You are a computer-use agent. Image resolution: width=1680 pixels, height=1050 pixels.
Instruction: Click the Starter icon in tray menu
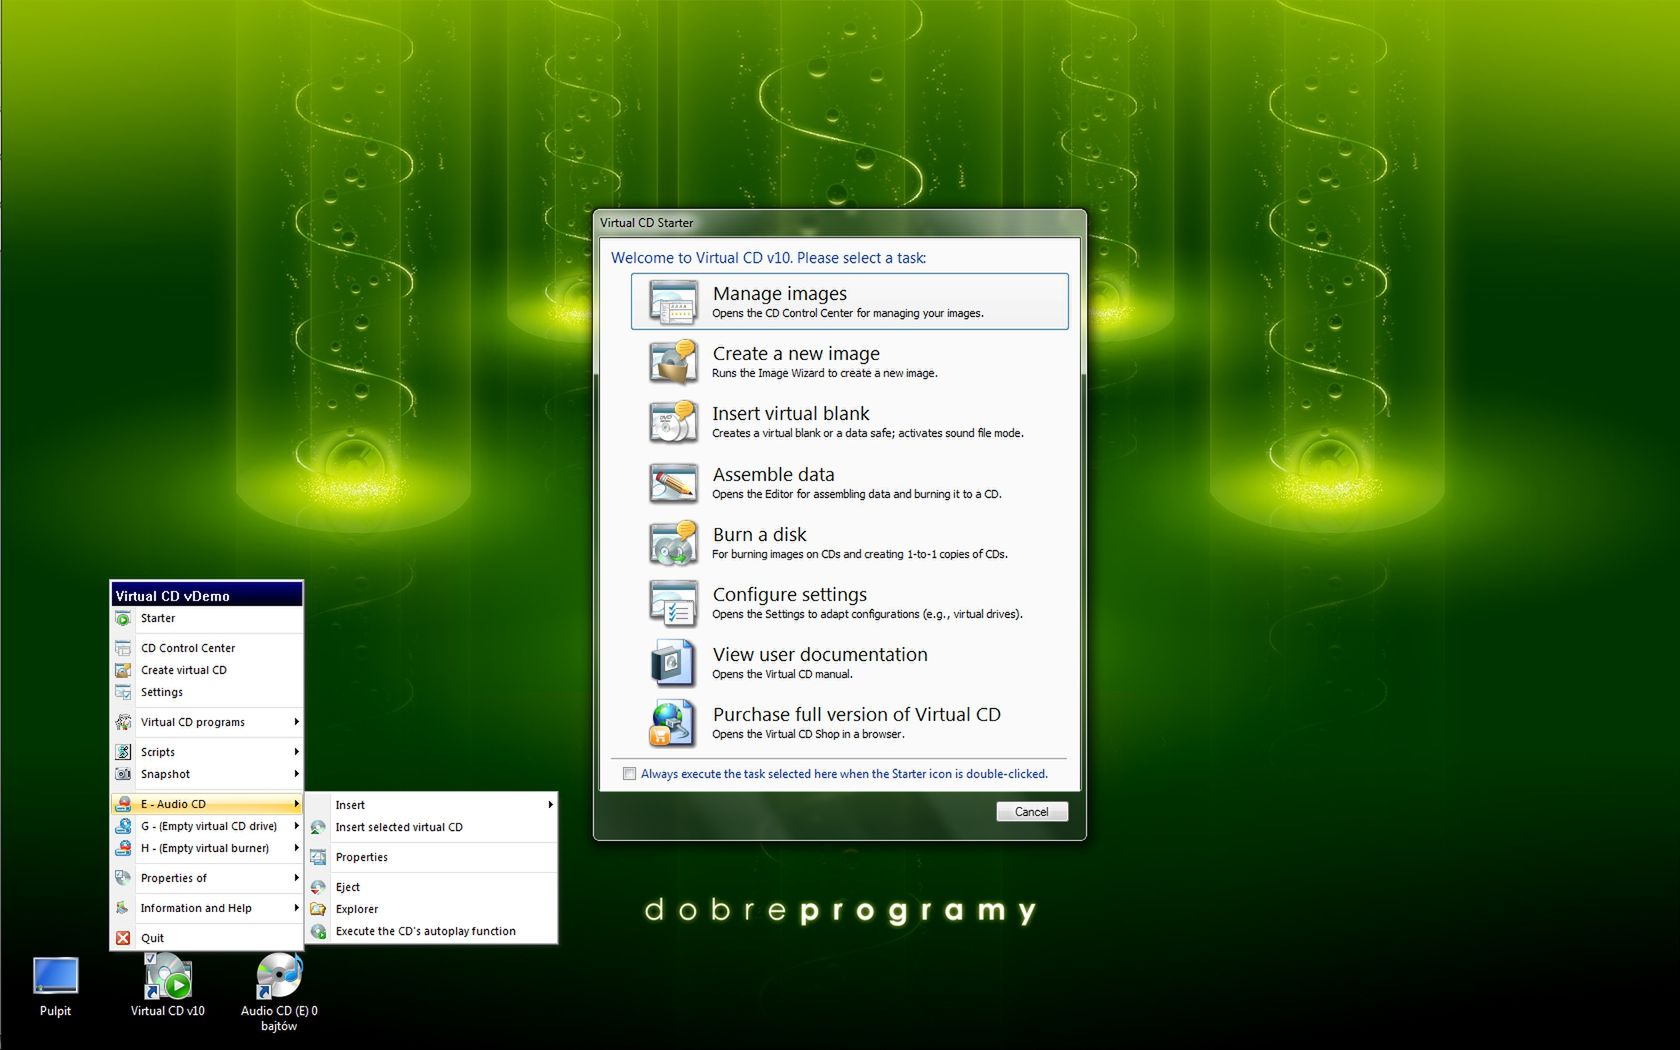[x=123, y=618]
